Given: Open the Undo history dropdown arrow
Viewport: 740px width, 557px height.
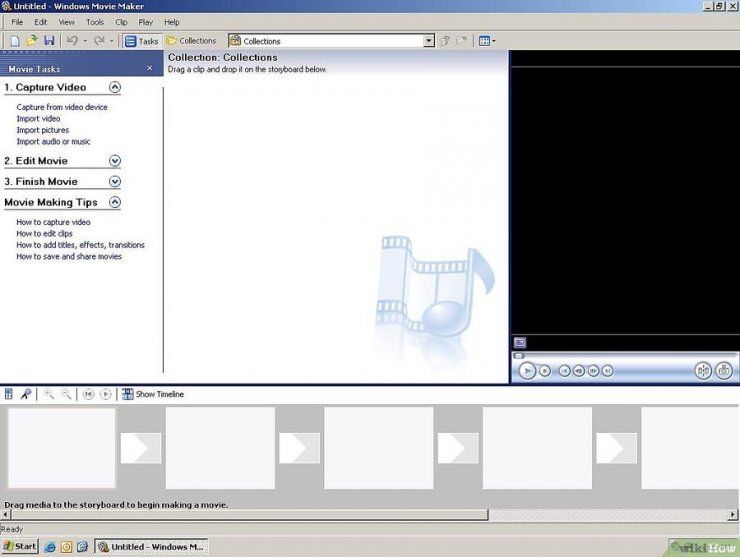Looking at the screenshot, I should click(x=85, y=41).
